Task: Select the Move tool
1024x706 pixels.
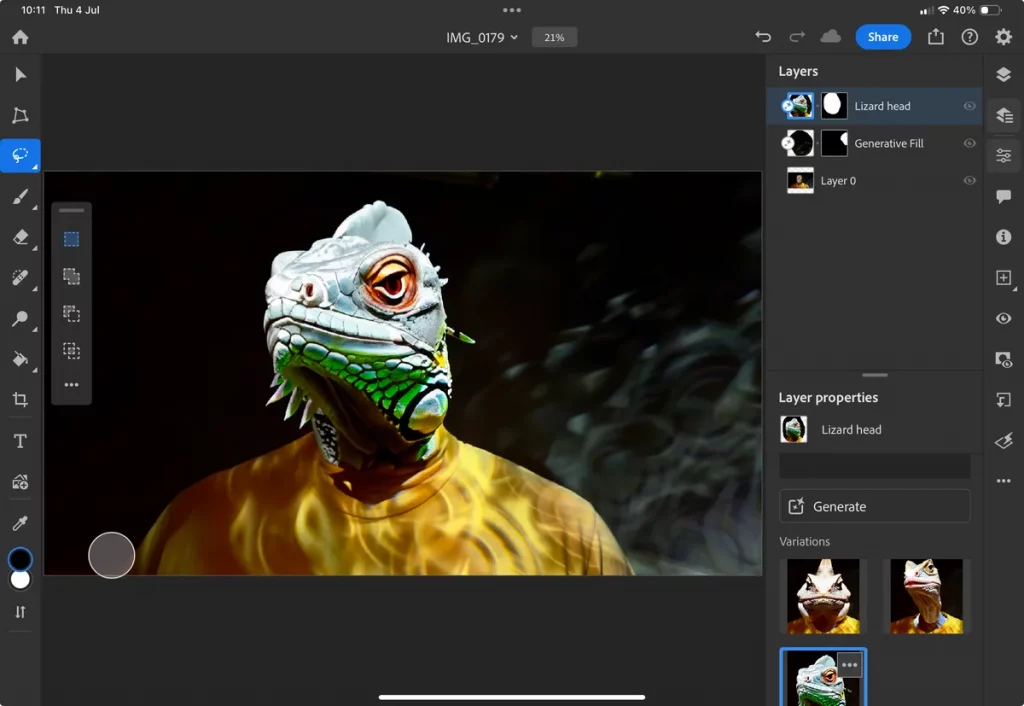Action: [20, 74]
